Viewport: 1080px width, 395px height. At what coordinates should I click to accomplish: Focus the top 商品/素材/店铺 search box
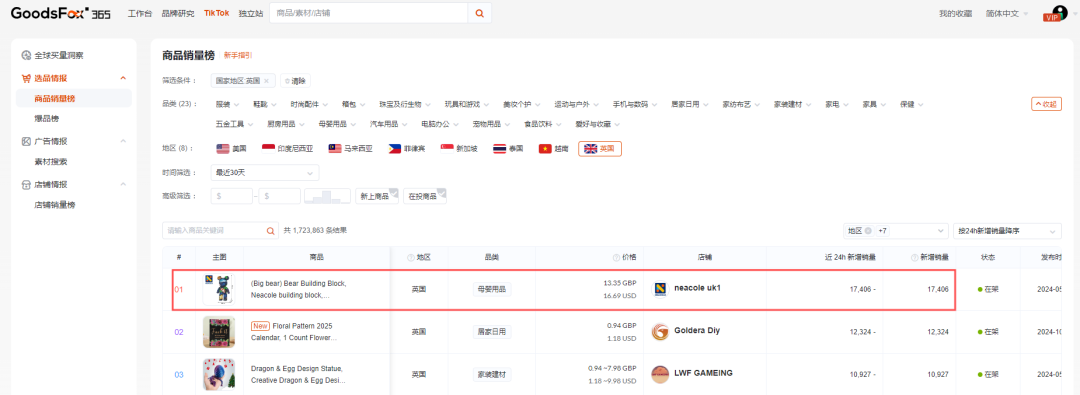[x=368, y=13]
